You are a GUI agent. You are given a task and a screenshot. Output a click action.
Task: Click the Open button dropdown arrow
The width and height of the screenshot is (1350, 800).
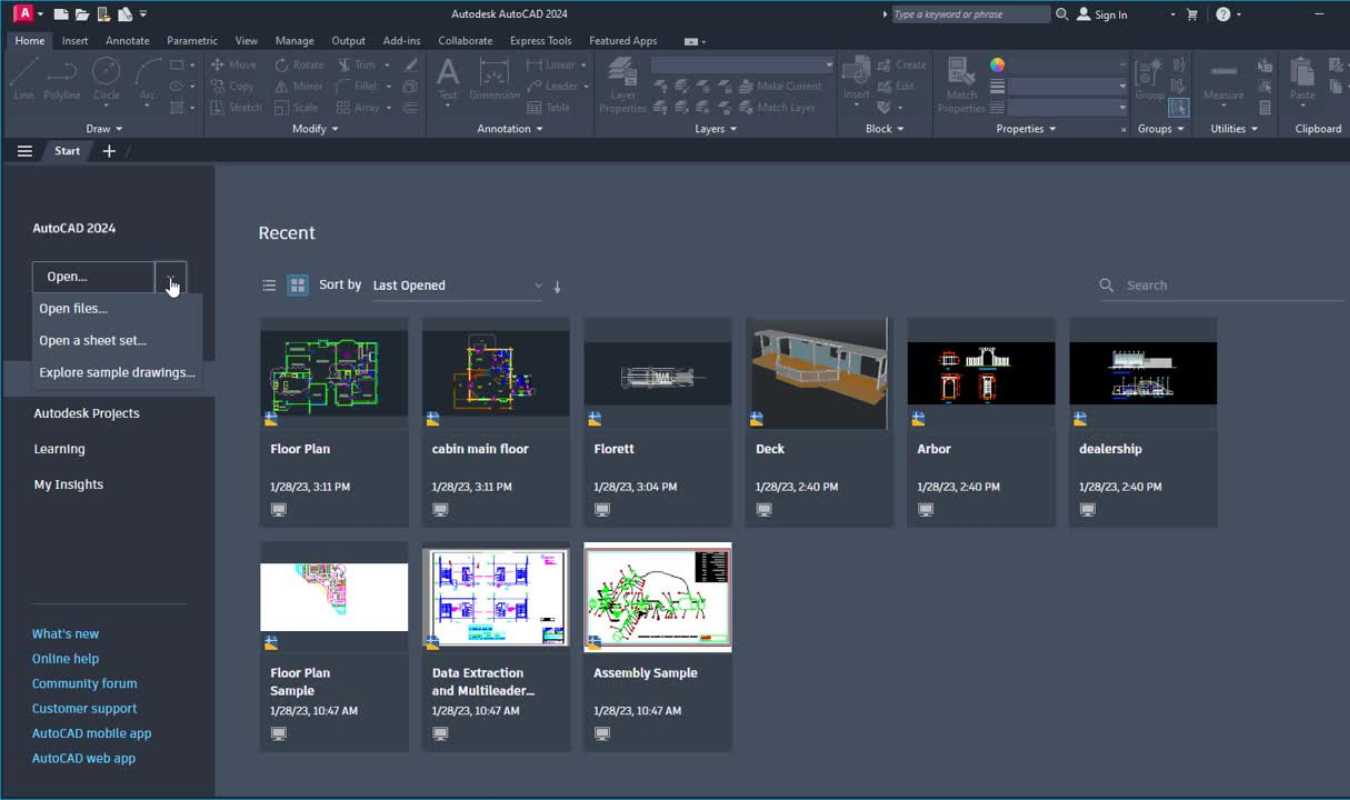click(171, 277)
